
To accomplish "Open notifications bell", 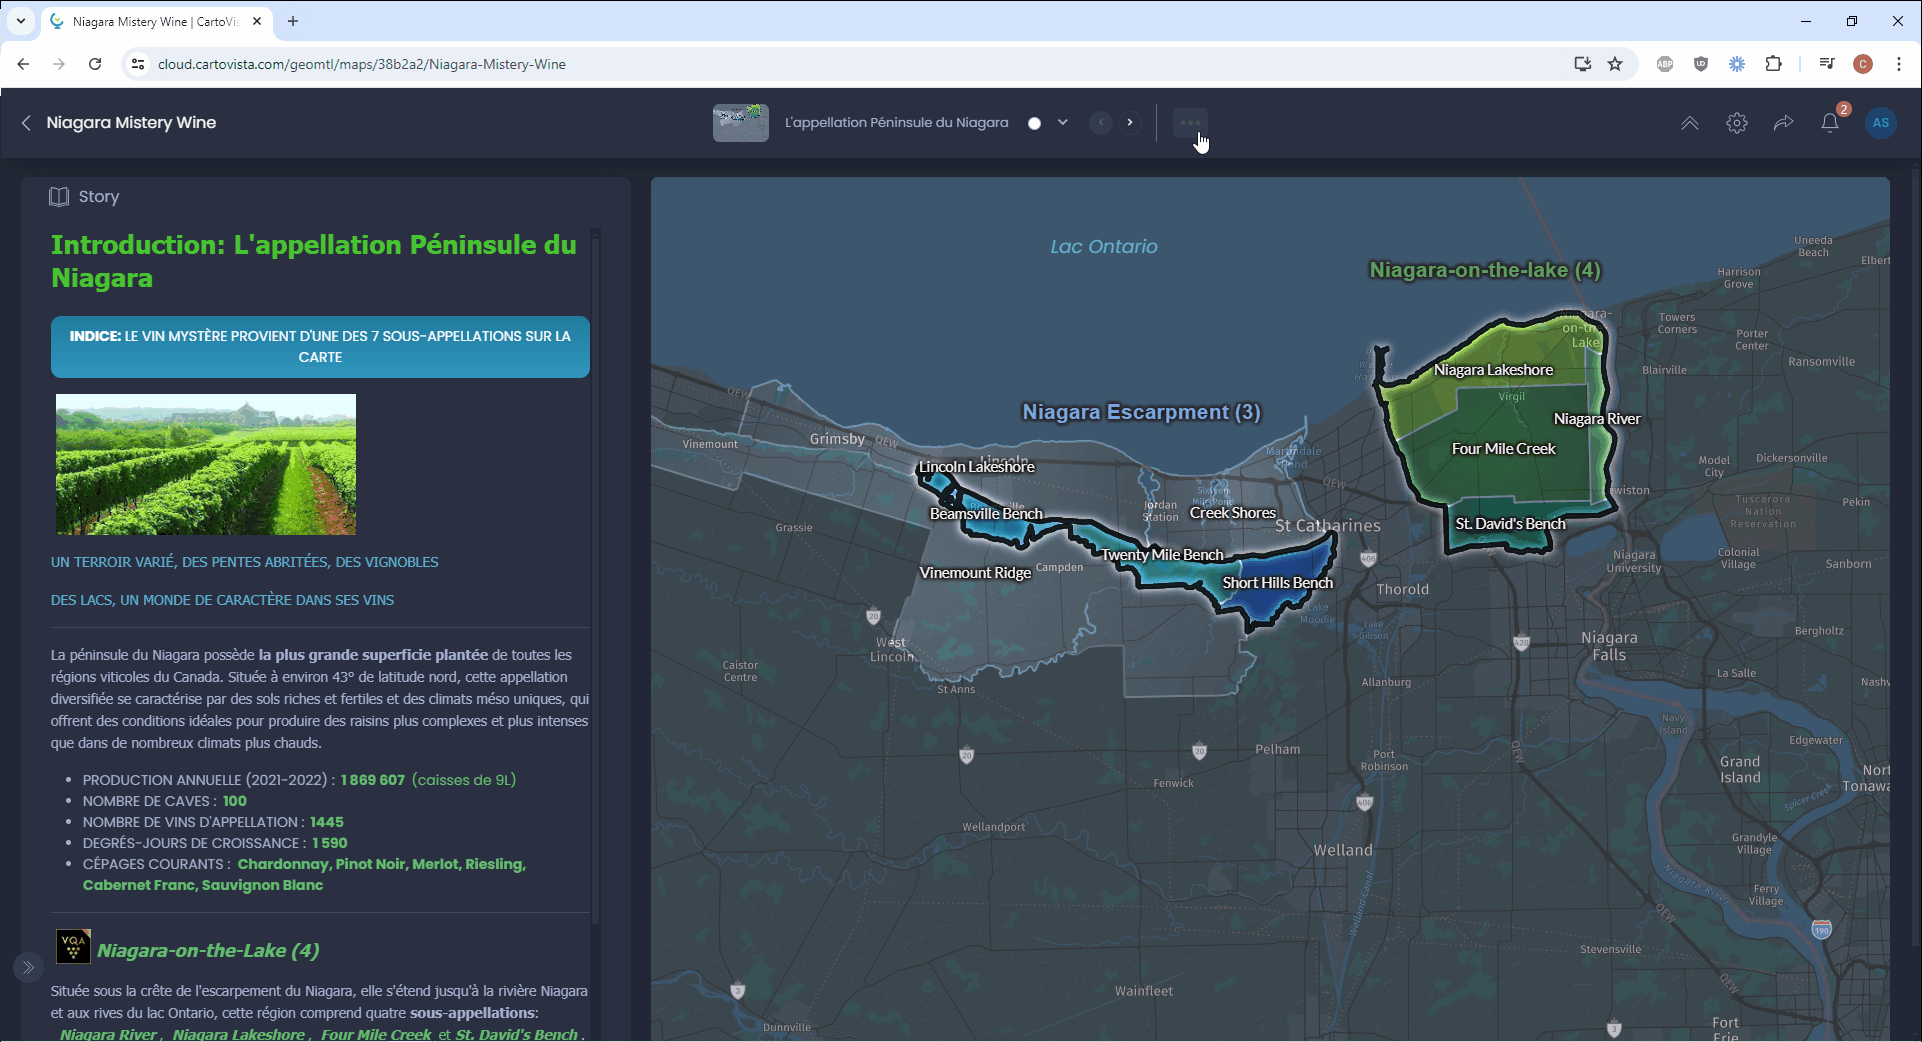I will pos(1830,123).
